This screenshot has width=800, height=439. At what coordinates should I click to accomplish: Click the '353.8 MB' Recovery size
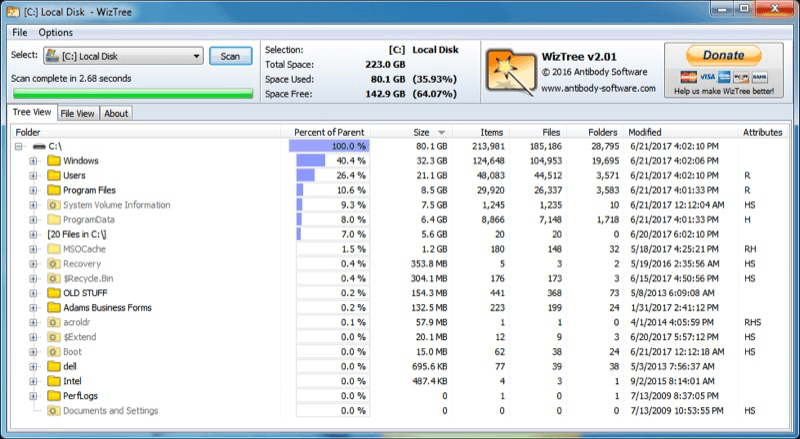pos(429,264)
